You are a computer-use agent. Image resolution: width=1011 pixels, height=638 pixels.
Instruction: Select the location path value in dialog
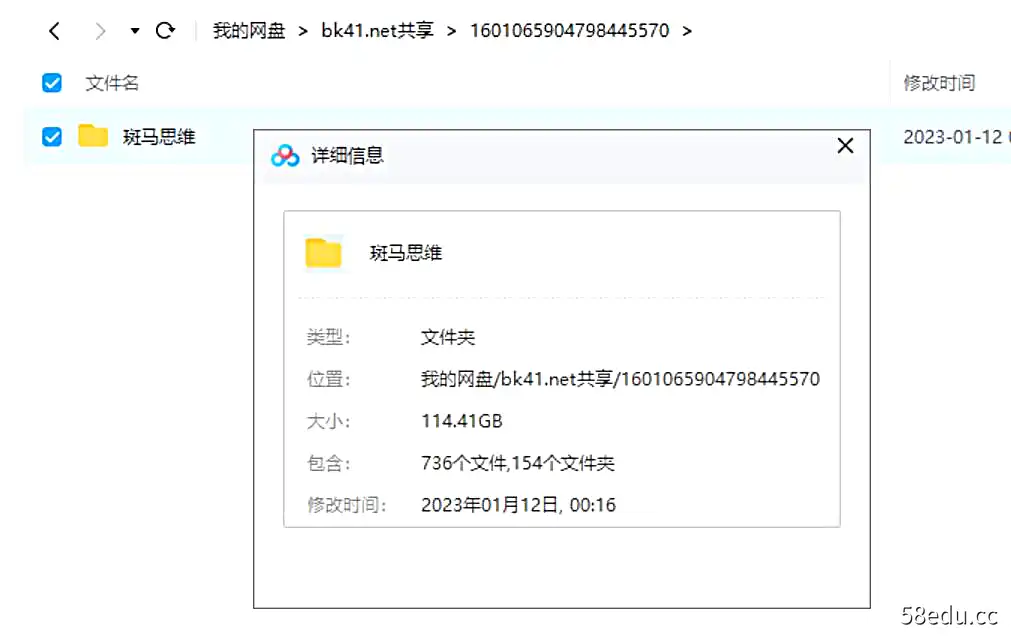(620, 379)
